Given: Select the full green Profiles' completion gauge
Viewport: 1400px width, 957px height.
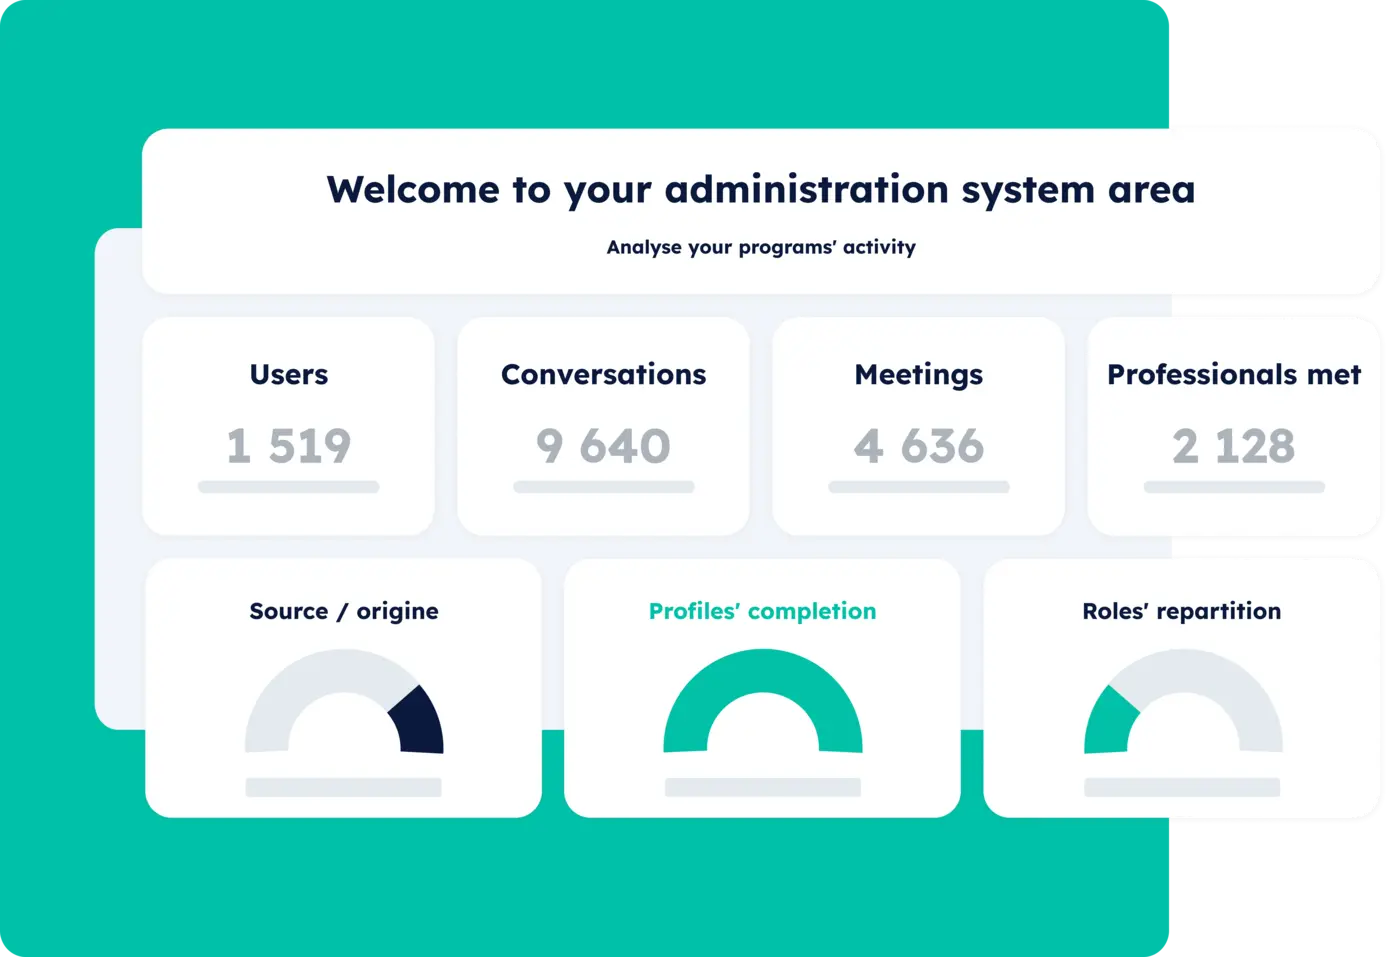Looking at the screenshot, I should point(762,670).
